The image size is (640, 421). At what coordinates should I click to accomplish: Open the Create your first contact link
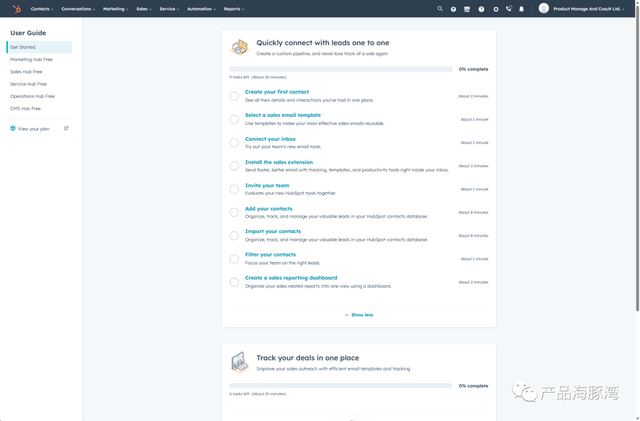pyautogui.click(x=277, y=92)
